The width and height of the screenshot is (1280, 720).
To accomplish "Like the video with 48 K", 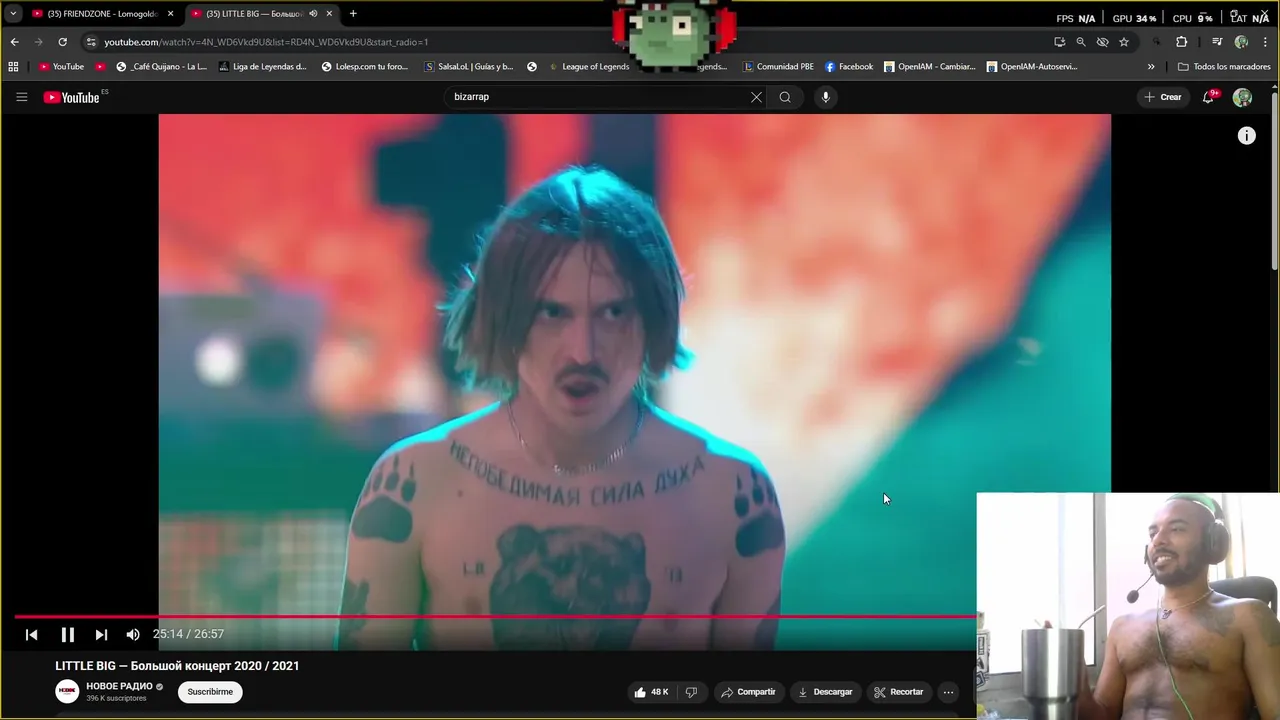I will pos(650,692).
